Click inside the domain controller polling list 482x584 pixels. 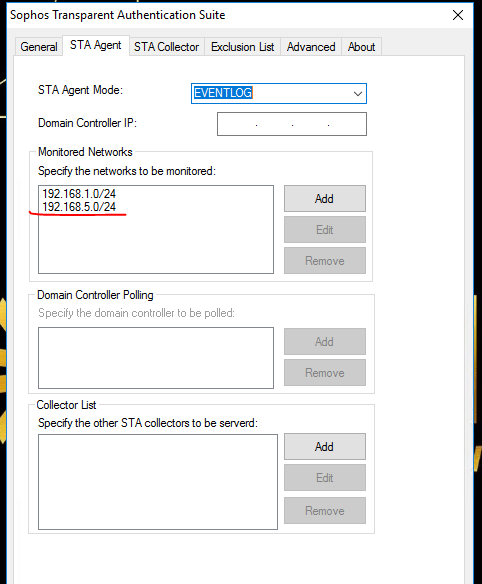click(156, 358)
